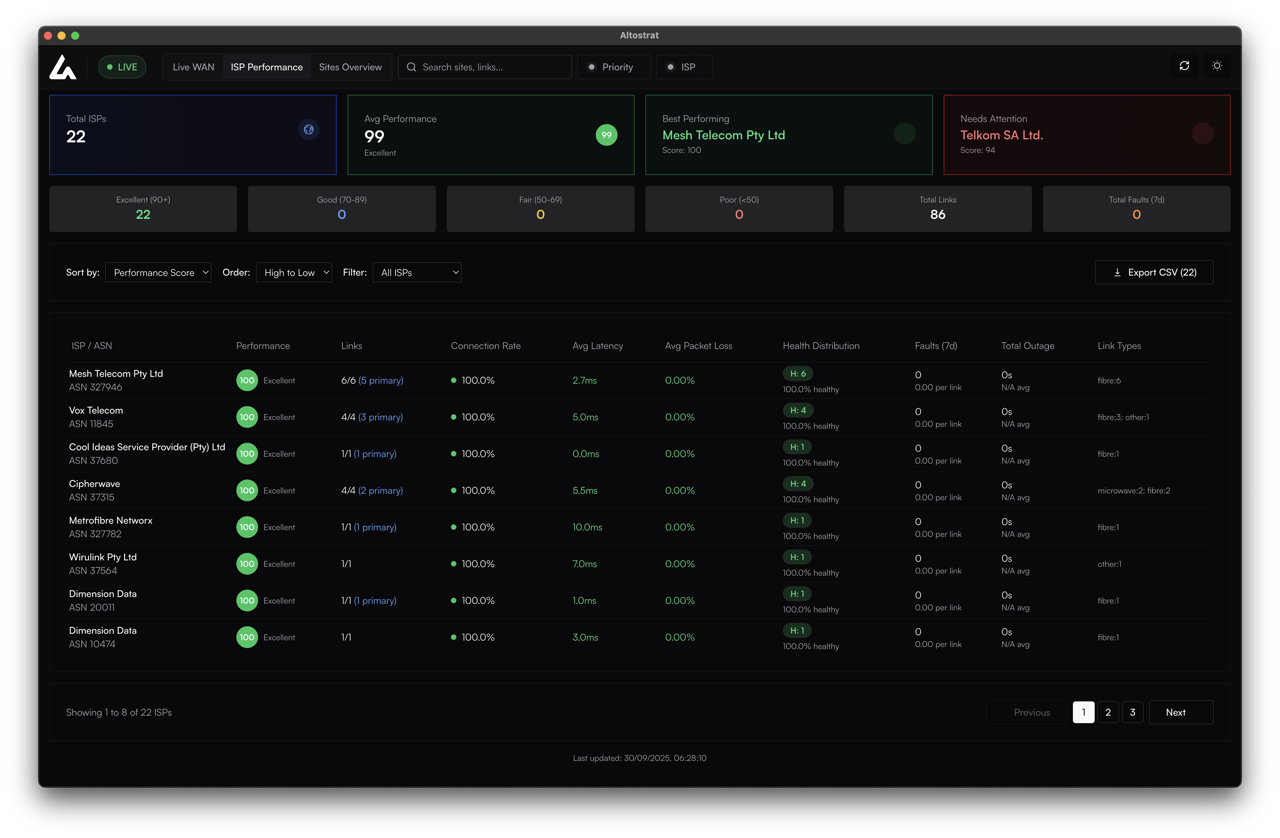Screen dimensions: 1280x838
Task: Click the Health Distribution column header
Action: coord(821,346)
